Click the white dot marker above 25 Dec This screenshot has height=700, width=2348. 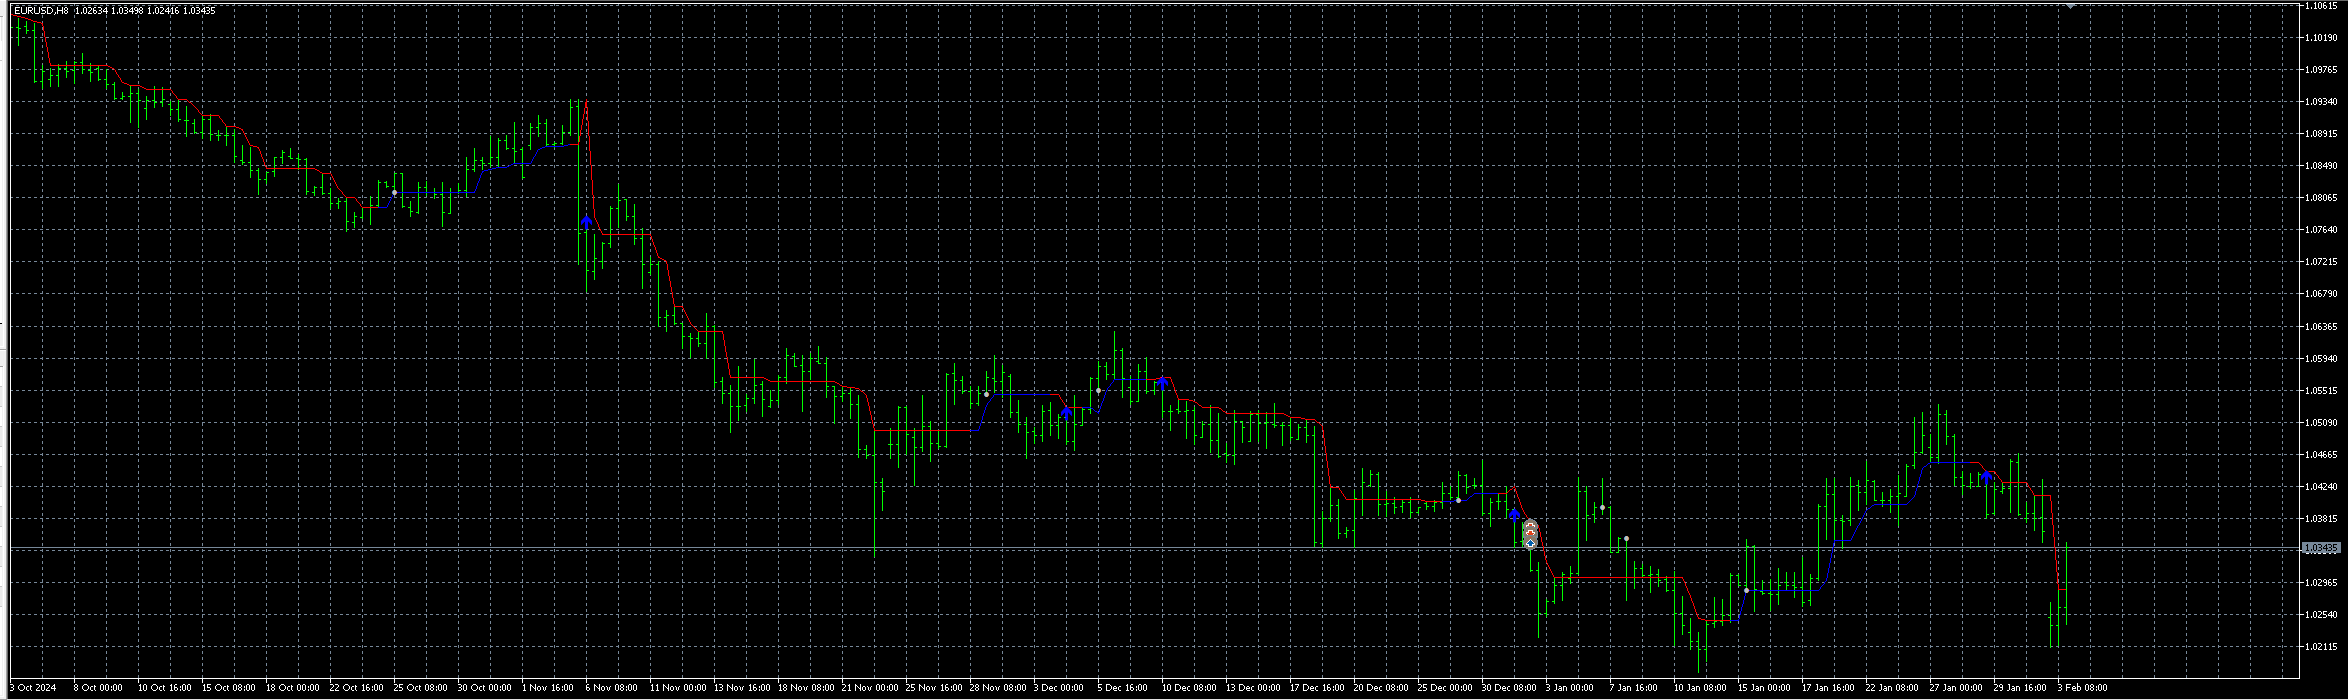click(x=1459, y=500)
